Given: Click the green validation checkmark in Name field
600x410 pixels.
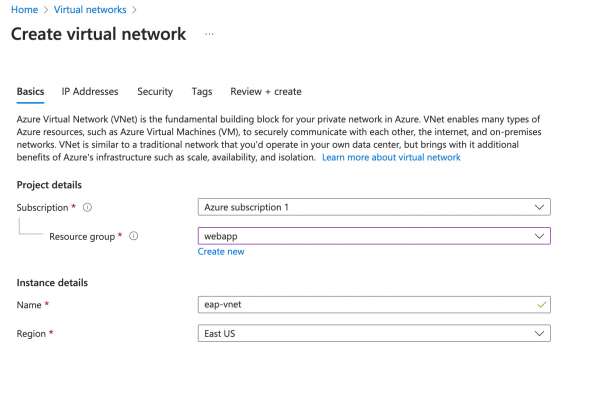Looking at the screenshot, I should 541,304.
